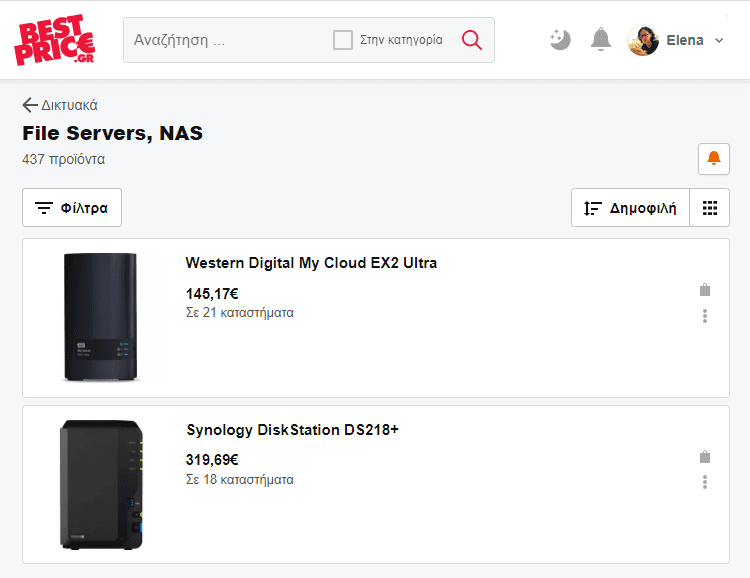Expand the Elena account dropdown chevron
750x578 pixels.
719,41
